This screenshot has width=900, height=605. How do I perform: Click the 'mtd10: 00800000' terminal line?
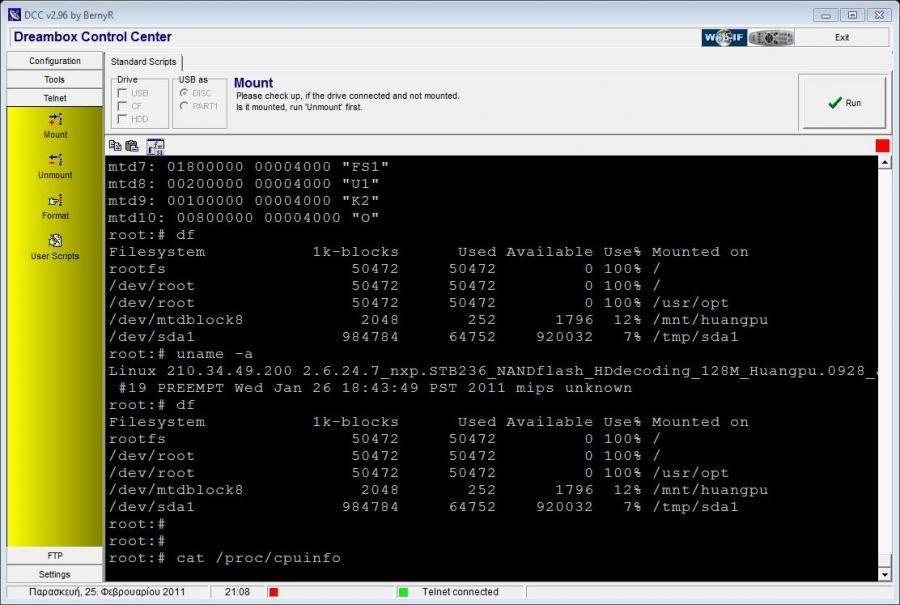tap(243, 218)
